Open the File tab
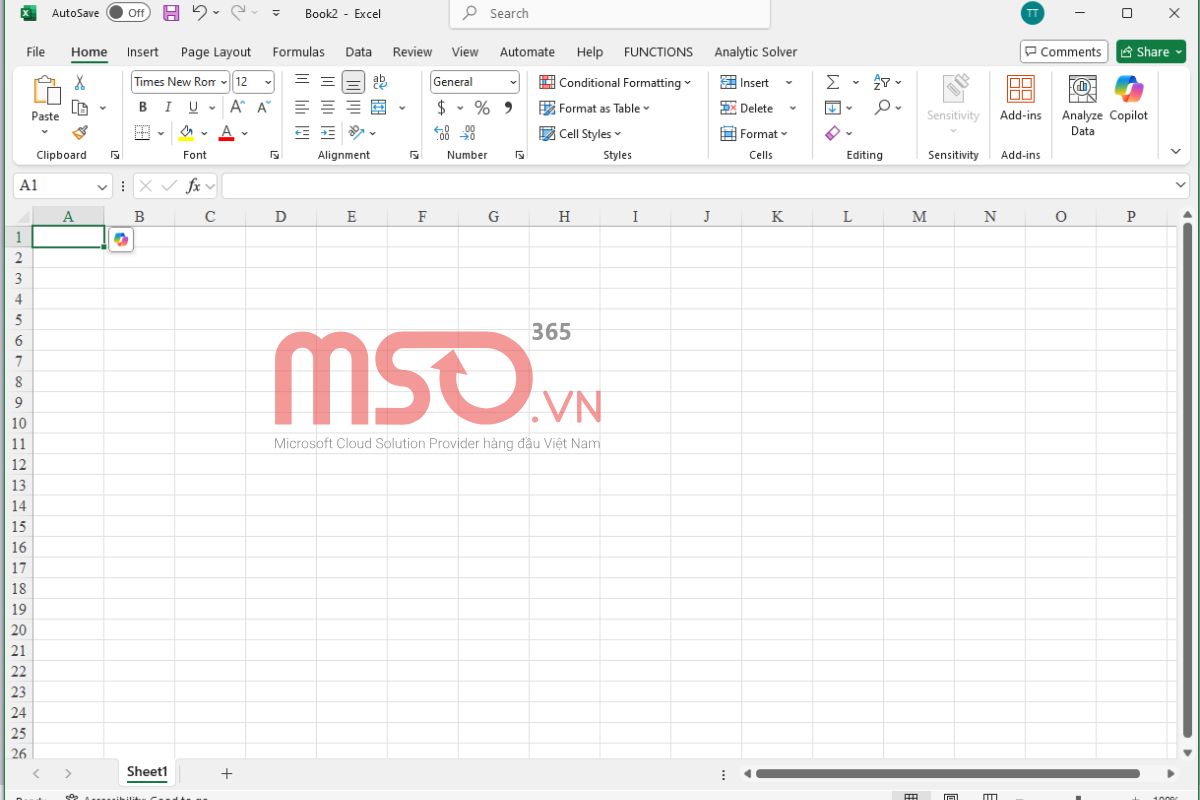1200x800 pixels. pos(36,52)
